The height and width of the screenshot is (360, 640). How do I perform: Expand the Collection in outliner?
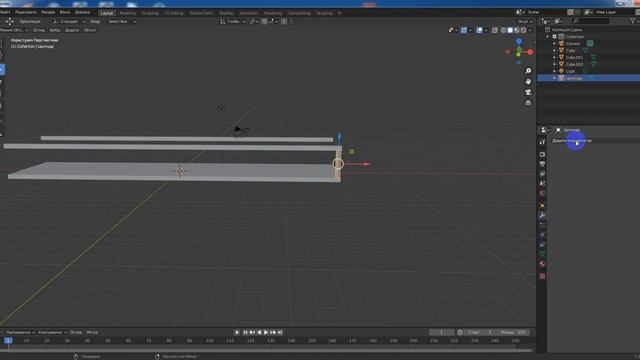[x=548, y=37]
